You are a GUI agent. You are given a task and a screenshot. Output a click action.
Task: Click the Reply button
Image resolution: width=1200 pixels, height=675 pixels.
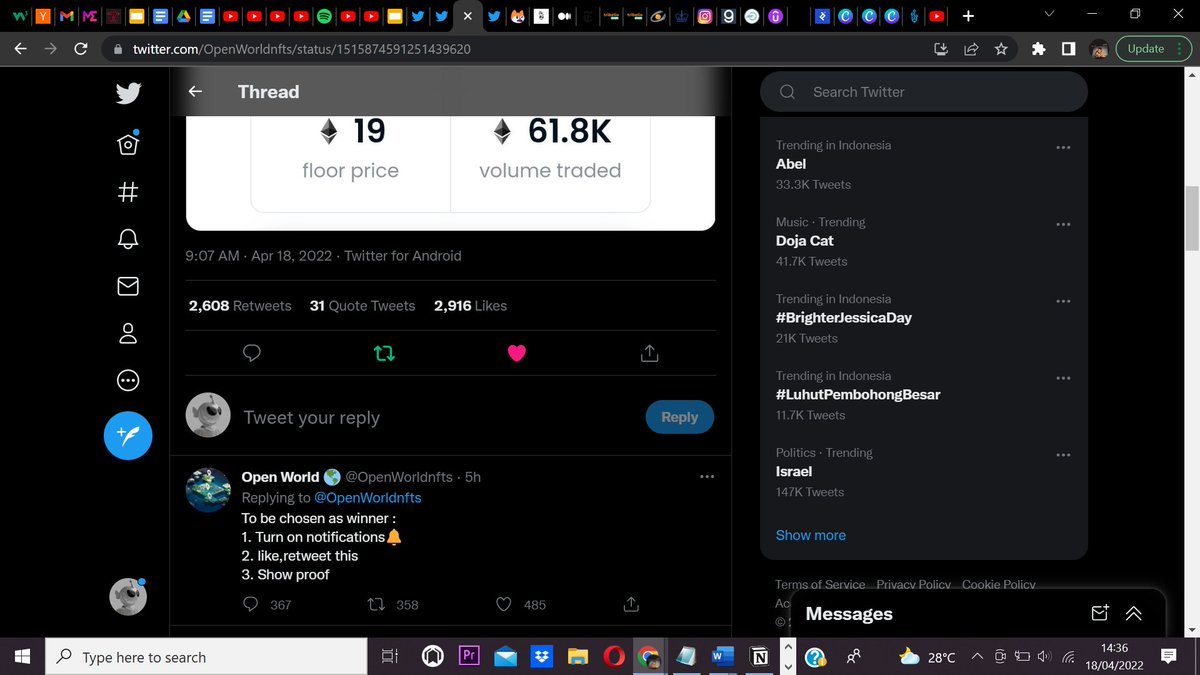pyautogui.click(x=680, y=417)
